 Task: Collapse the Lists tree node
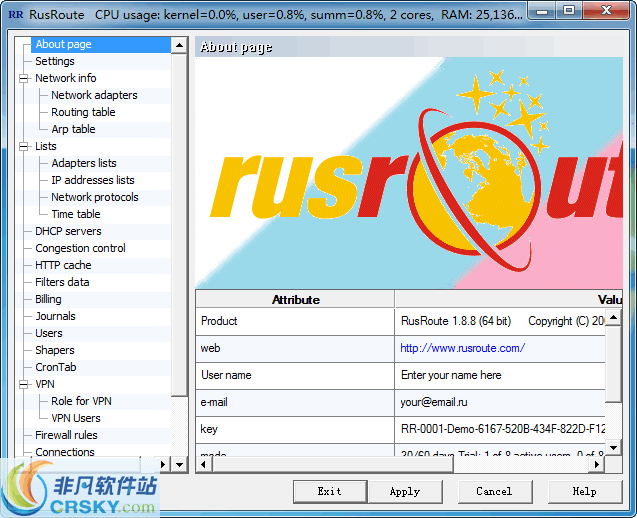point(24,147)
